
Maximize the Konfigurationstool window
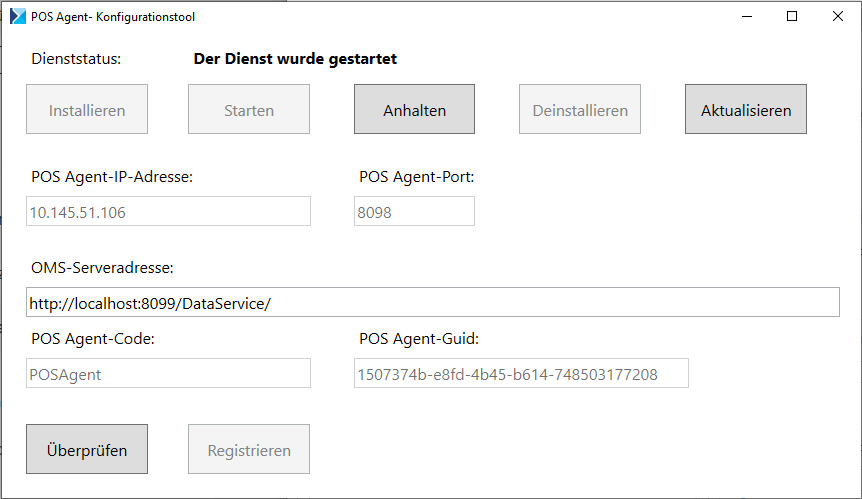[x=792, y=16]
